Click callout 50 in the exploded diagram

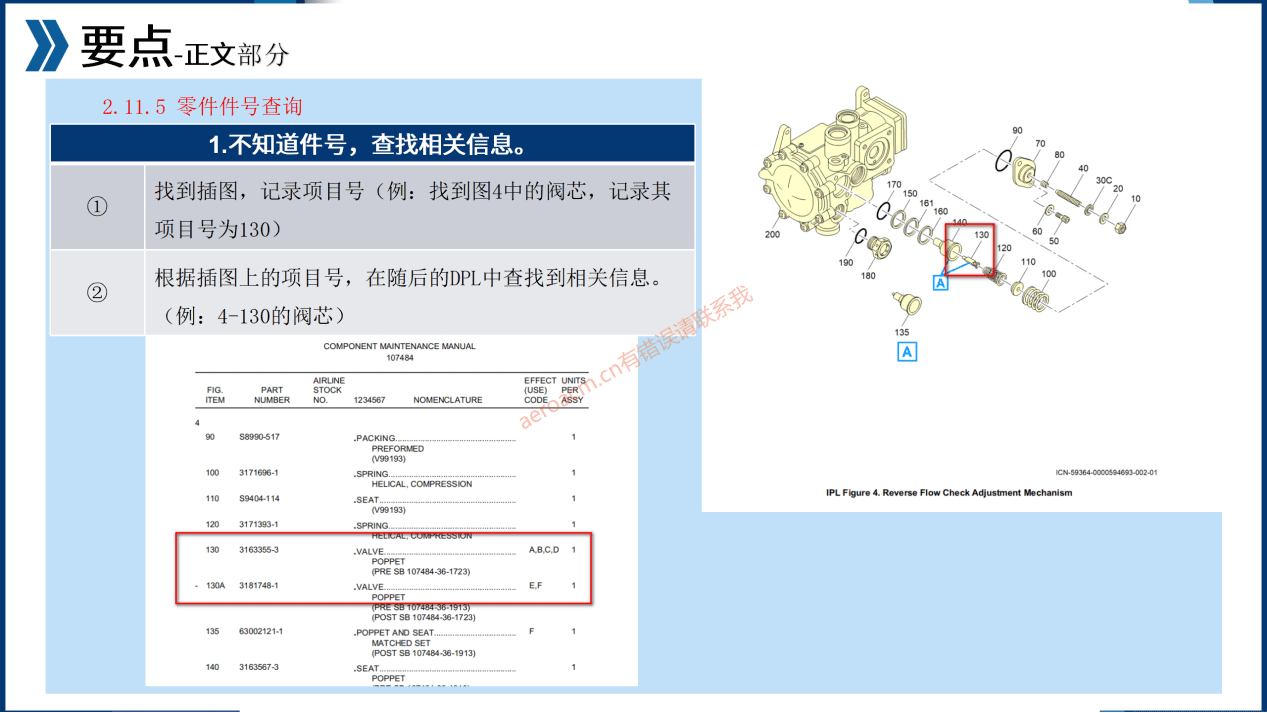point(1054,242)
